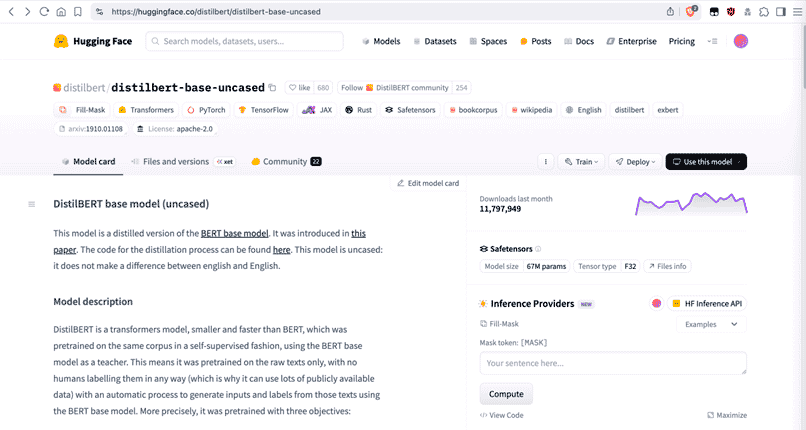Click the inference provider avatar icon
The height and width of the screenshot is (430, 806).
click(x=656, y=304)
